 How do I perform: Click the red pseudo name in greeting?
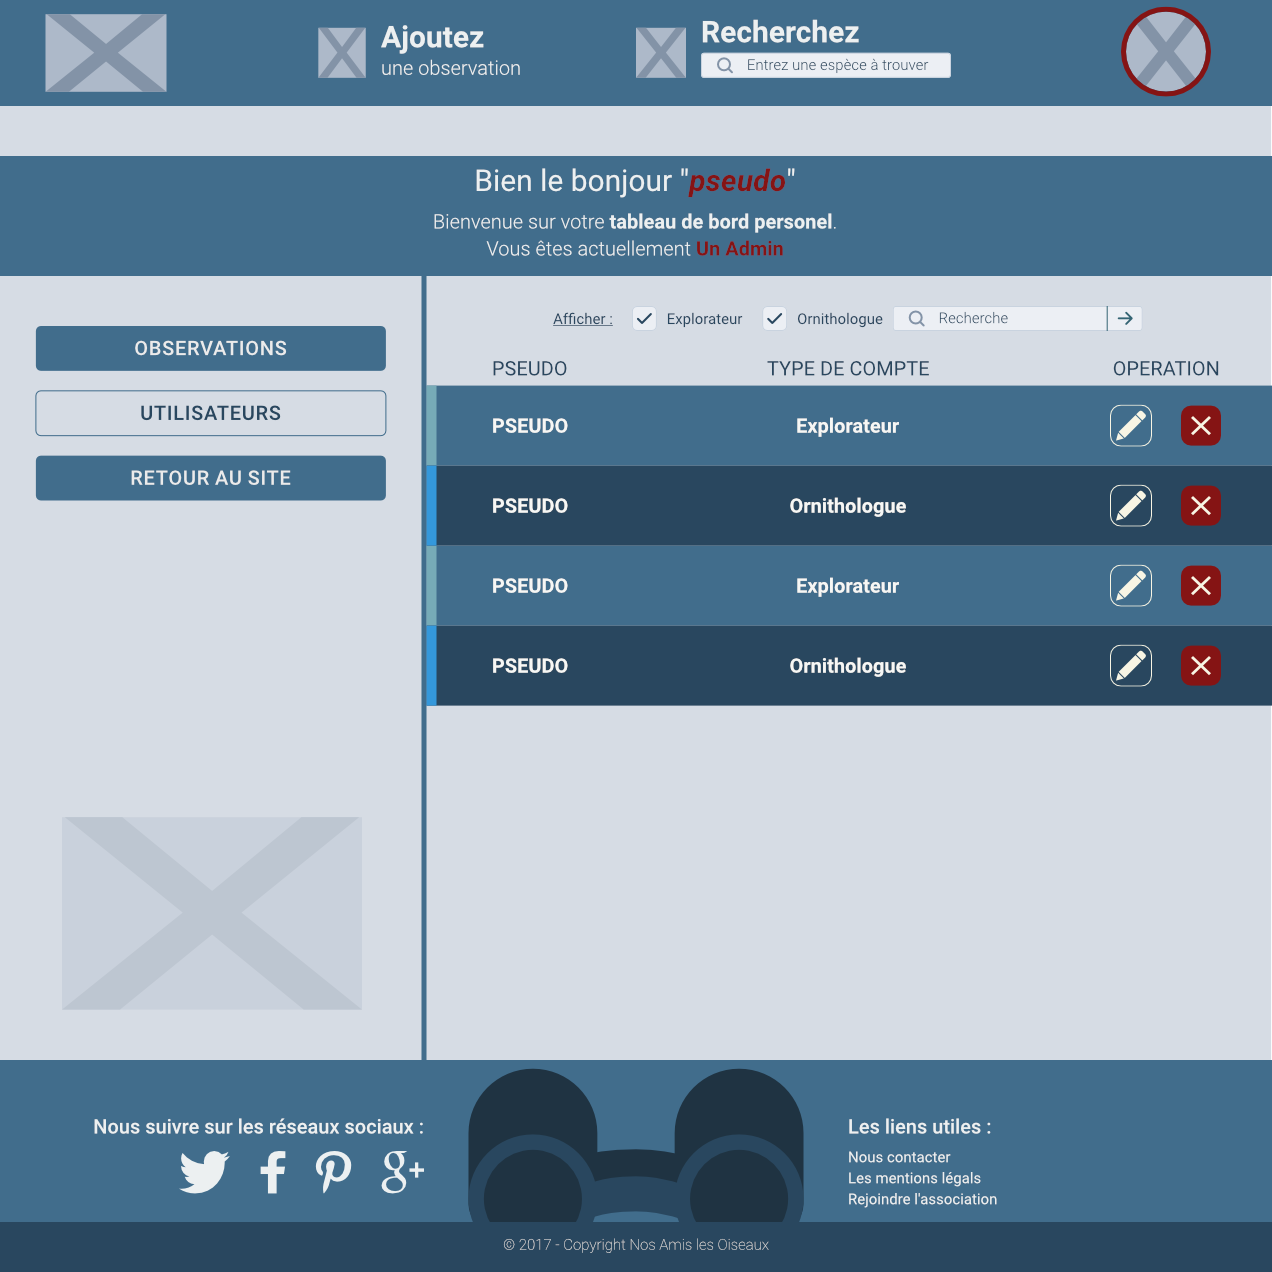pos(738,181)
